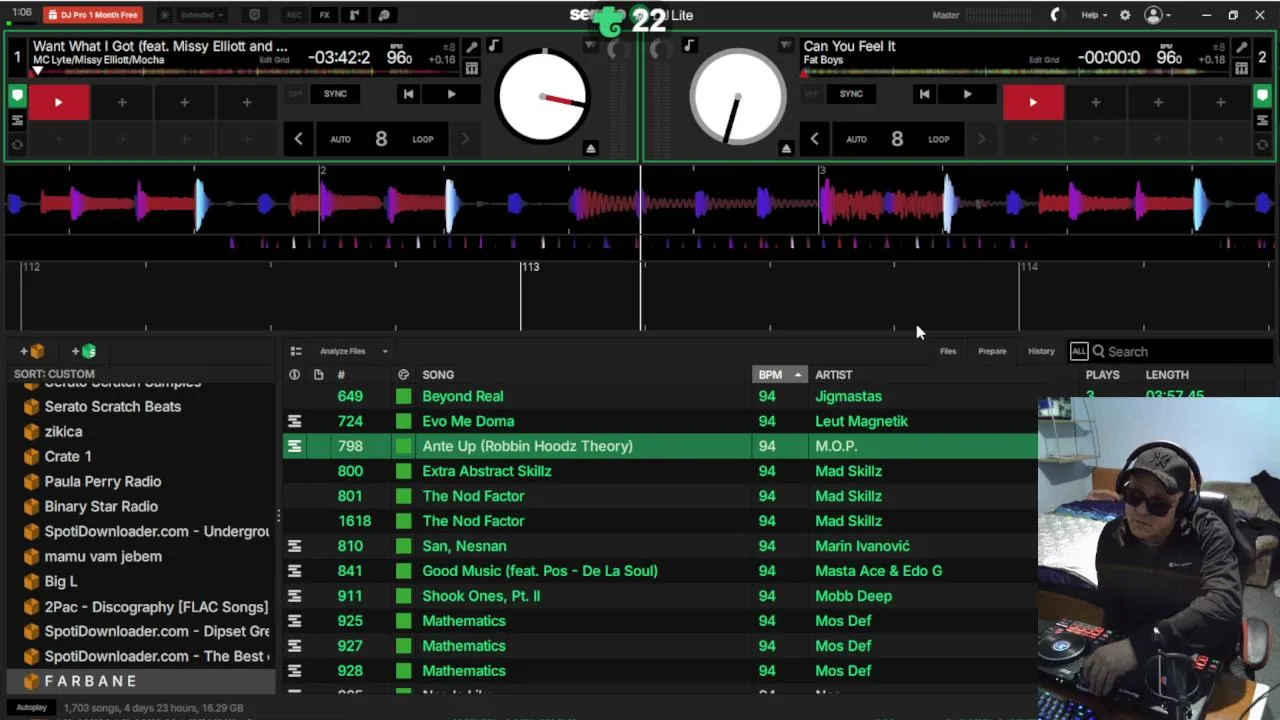1280x720 pixels.
Task: Select deck 2 hot cue mode icon
Action: coord(1262,95)
